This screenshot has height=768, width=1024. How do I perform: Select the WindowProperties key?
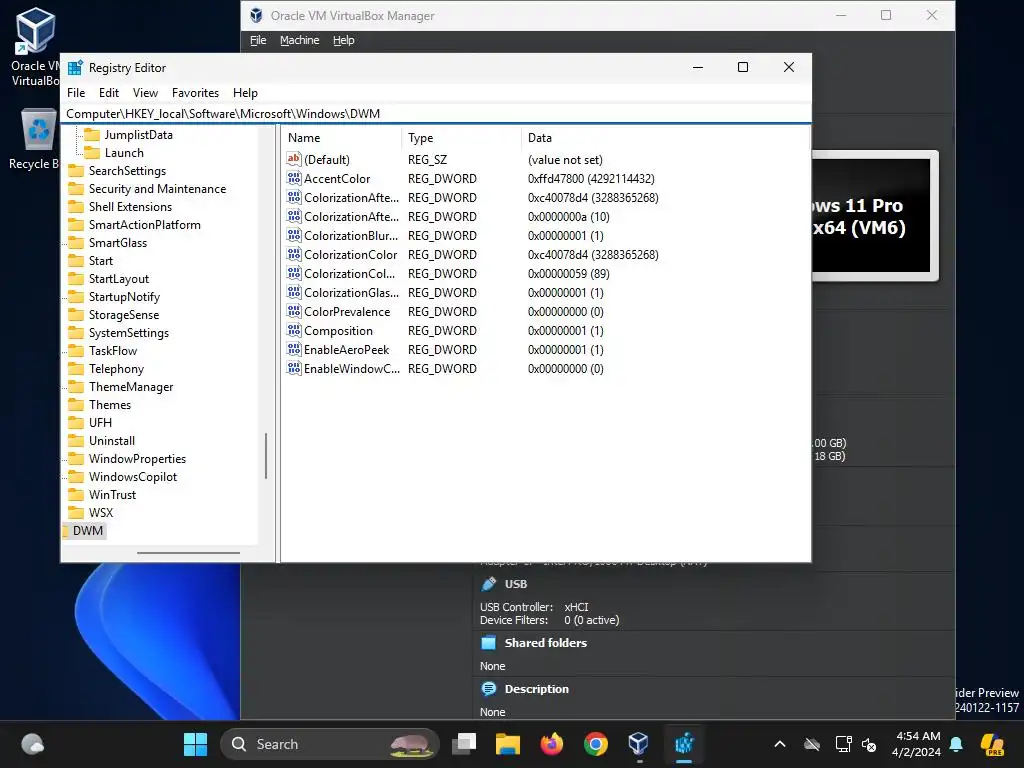coord(137,458)
